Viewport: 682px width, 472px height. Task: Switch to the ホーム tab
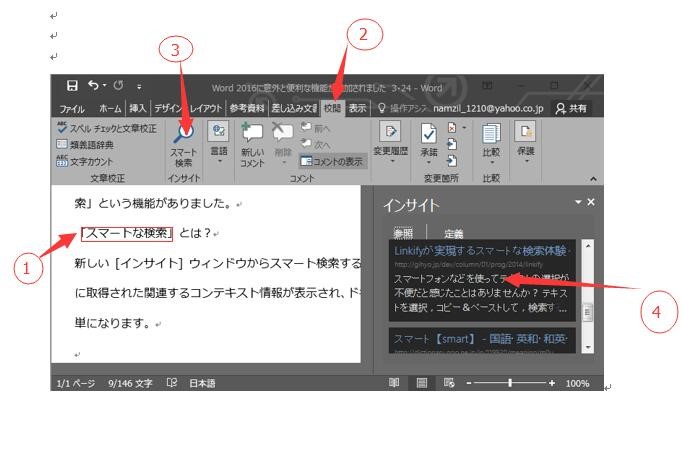110,108
